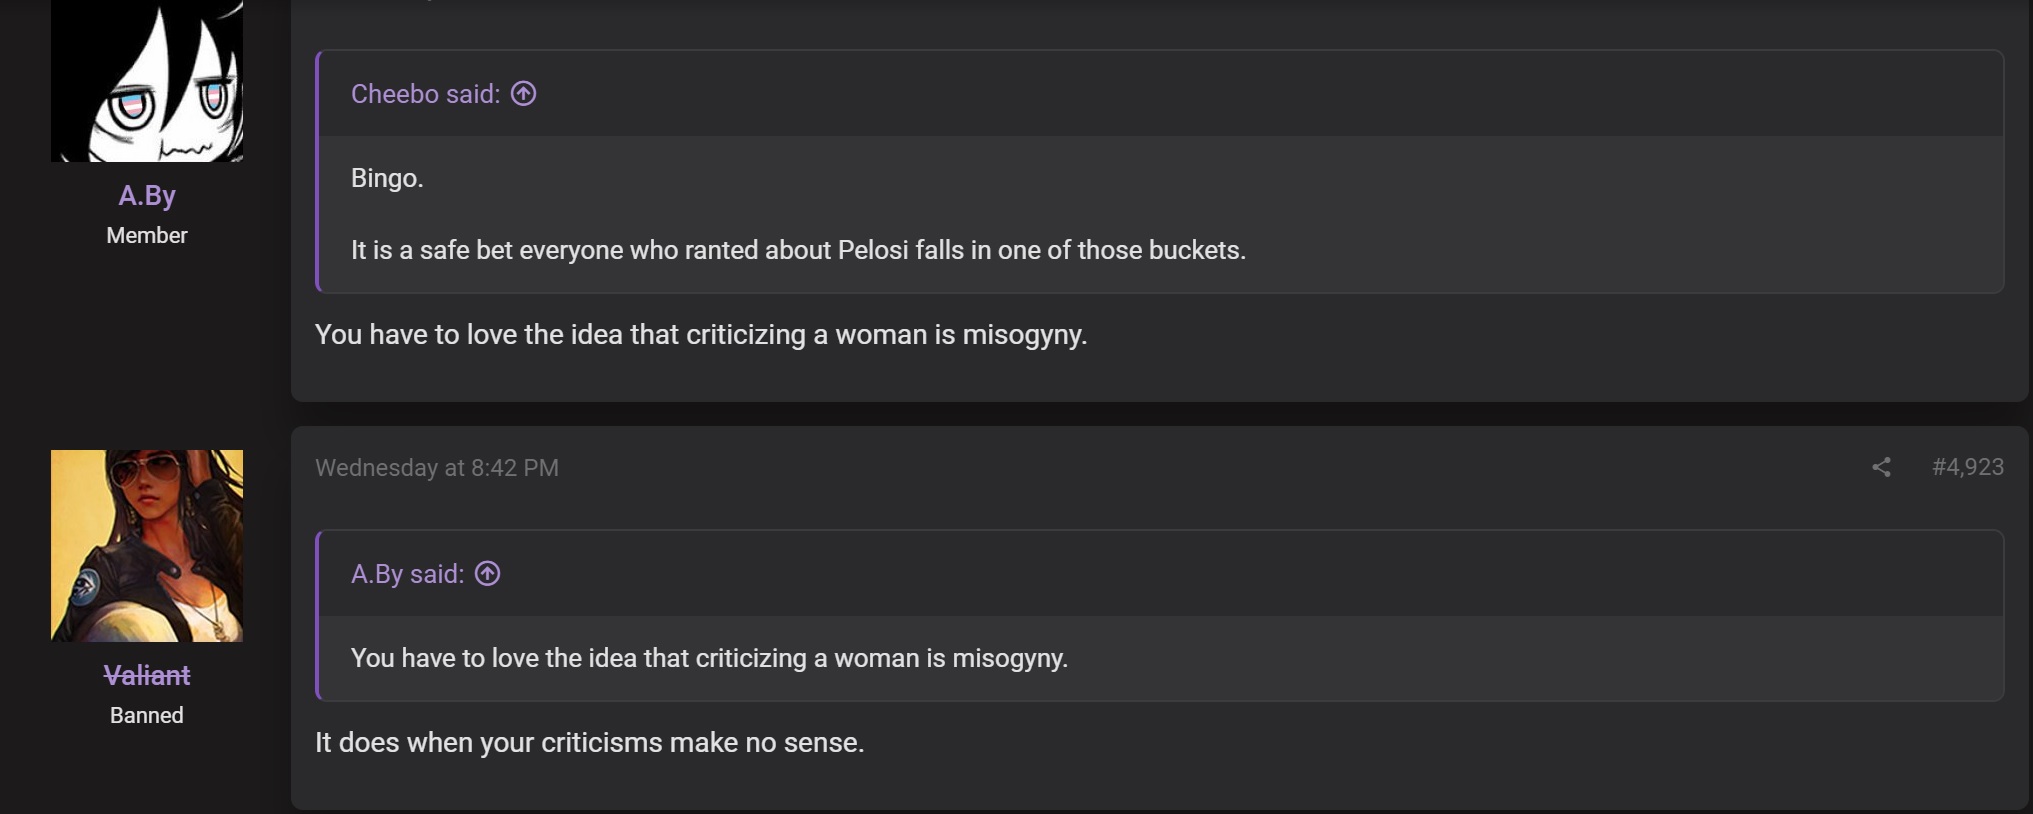The image size is (2033, 814).
Task: Jump to A.By's original post via arrow icon
Action: tap(487, 573)
